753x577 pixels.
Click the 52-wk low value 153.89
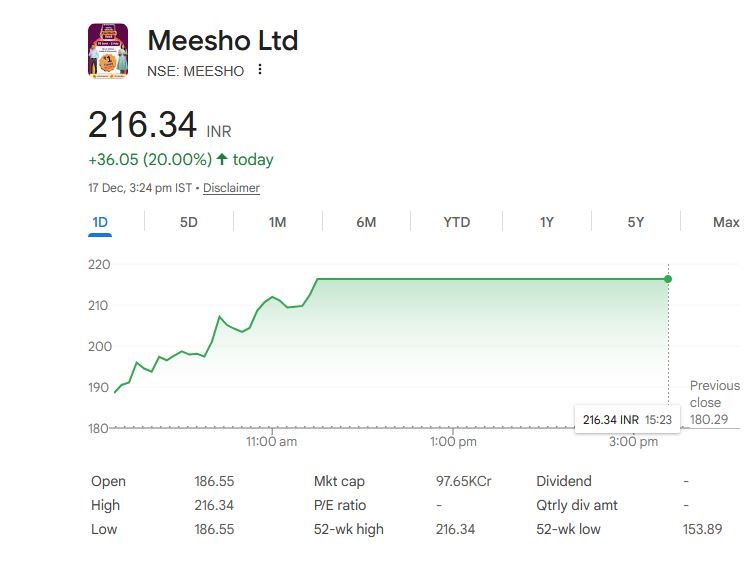point(700,529)
